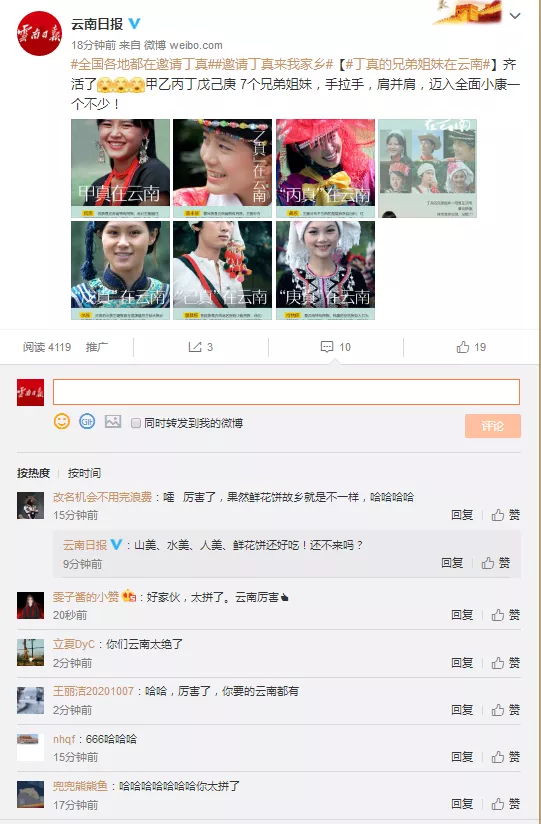
Task: Like the comment by 立夏DyC
Action: click(x=506, y=663)
